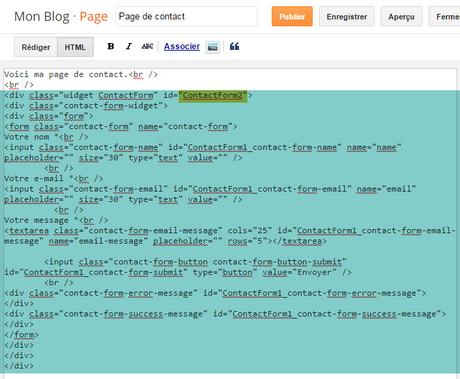Open the 'Mon Blog' title link
Viewport: 460px width, 379px height.
point(42,16)
